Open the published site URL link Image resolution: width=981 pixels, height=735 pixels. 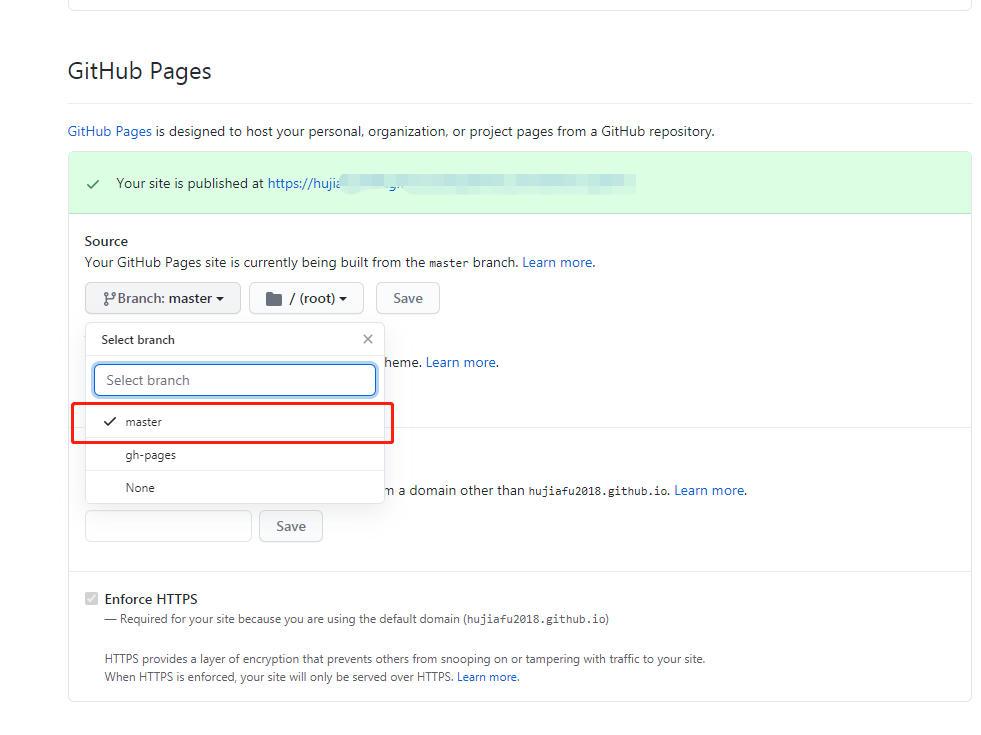(x=451, y=183)
